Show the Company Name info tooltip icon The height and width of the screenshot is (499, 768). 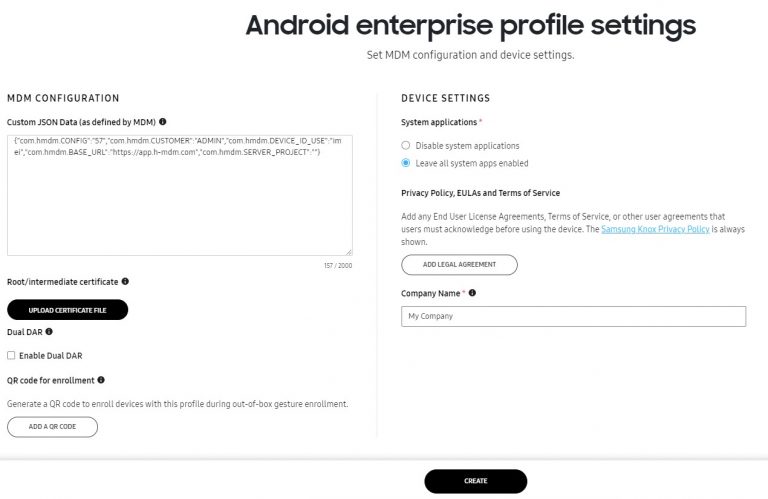click(472, 293)
